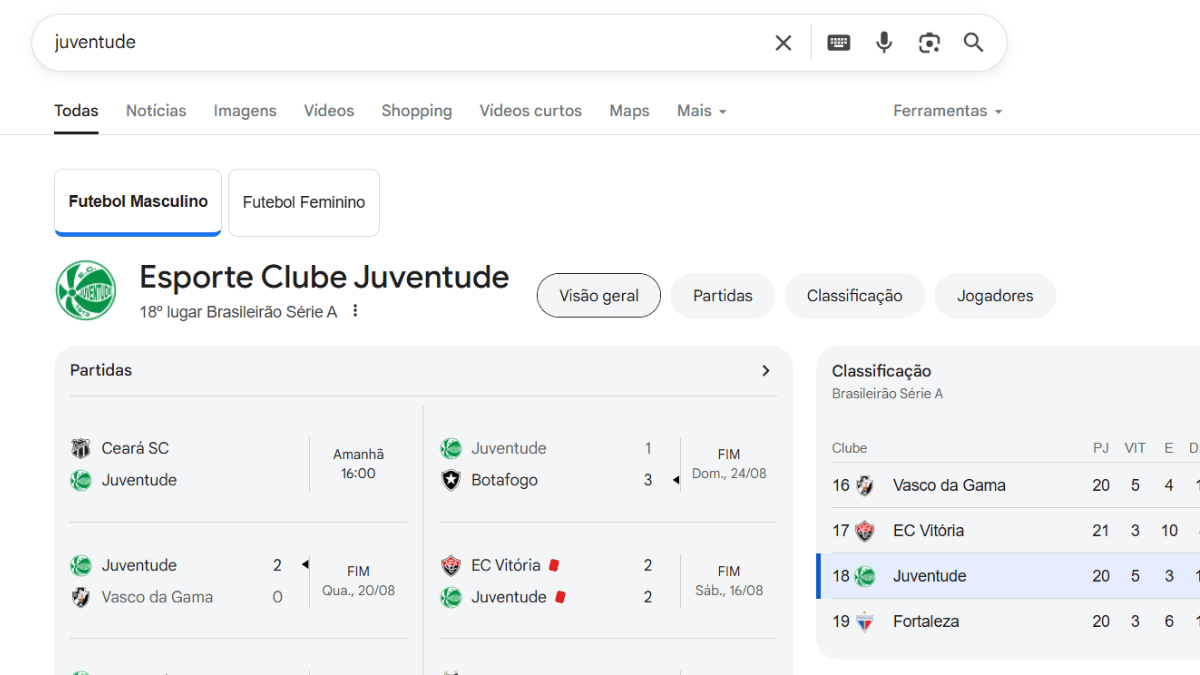The image size is (1200, 675).
Task: Open the Ferramentas dropdown
Action: click(947, 111)
